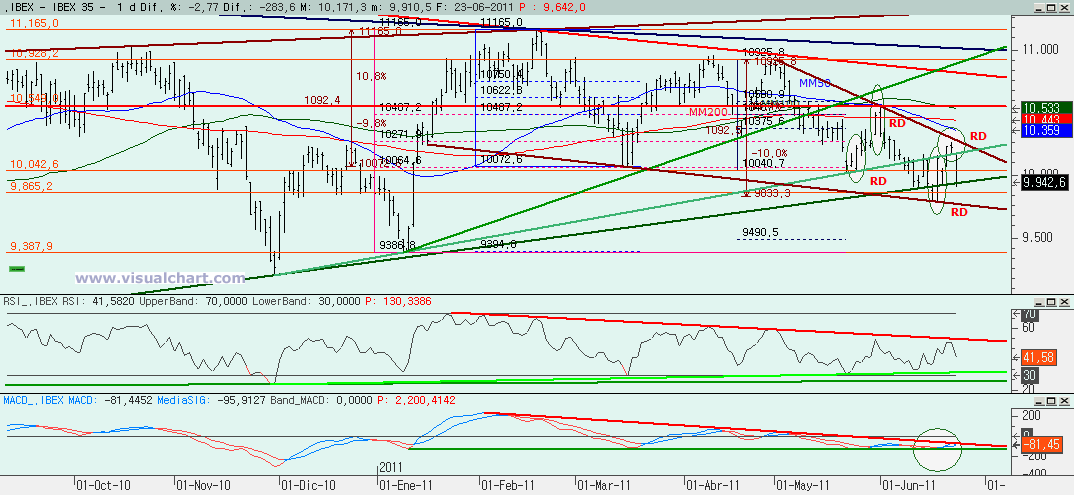
Task: Click the 01-Abr-11 date axis label
Action: click(x=712, y=485)
